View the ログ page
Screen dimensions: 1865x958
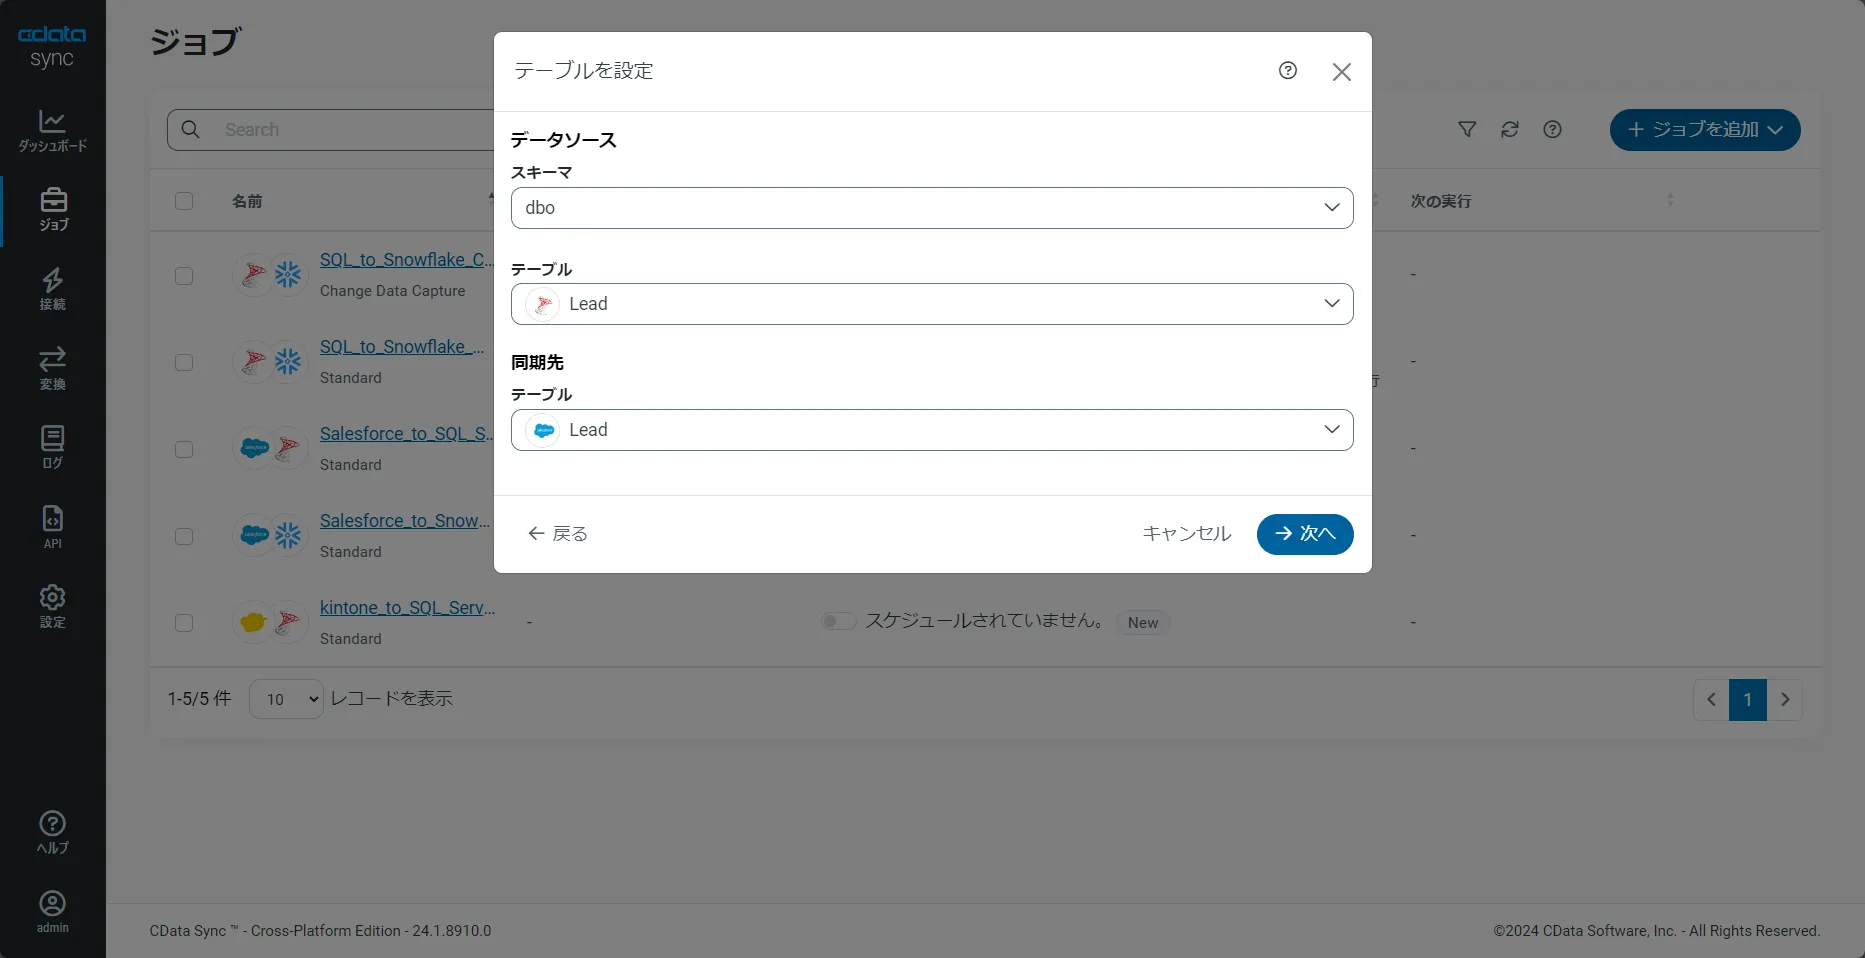point(52,447)
